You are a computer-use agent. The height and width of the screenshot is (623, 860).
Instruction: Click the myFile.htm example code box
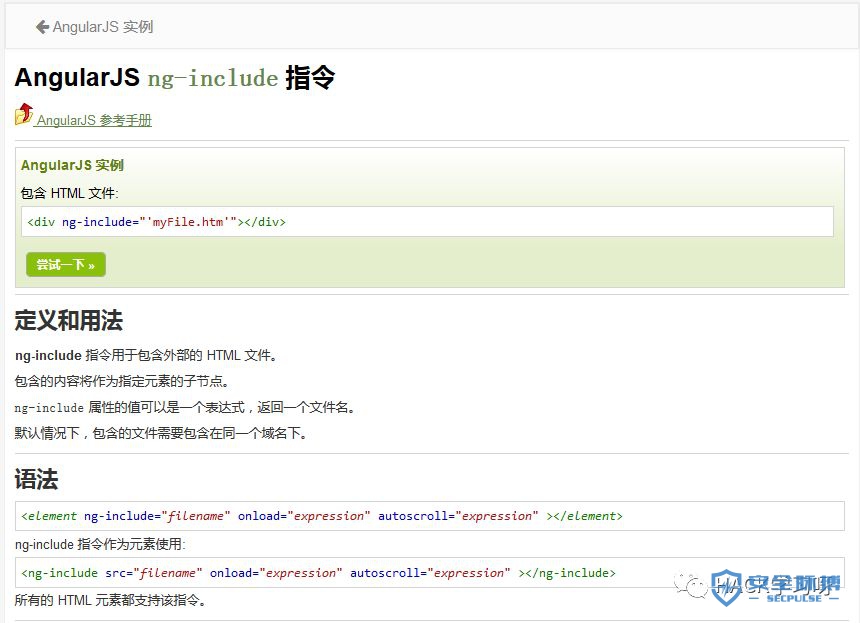pos(427,222)
